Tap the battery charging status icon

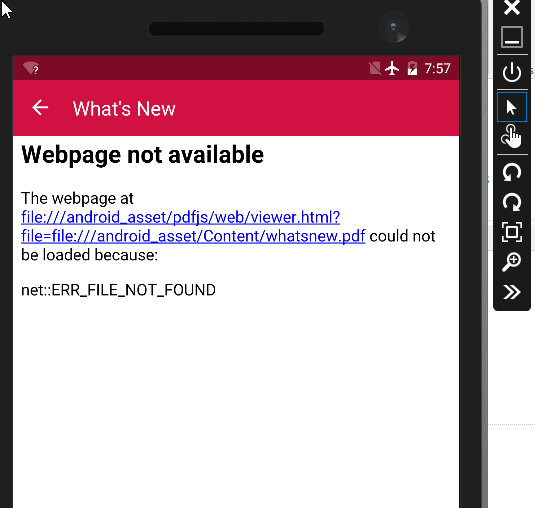[412, 68]
